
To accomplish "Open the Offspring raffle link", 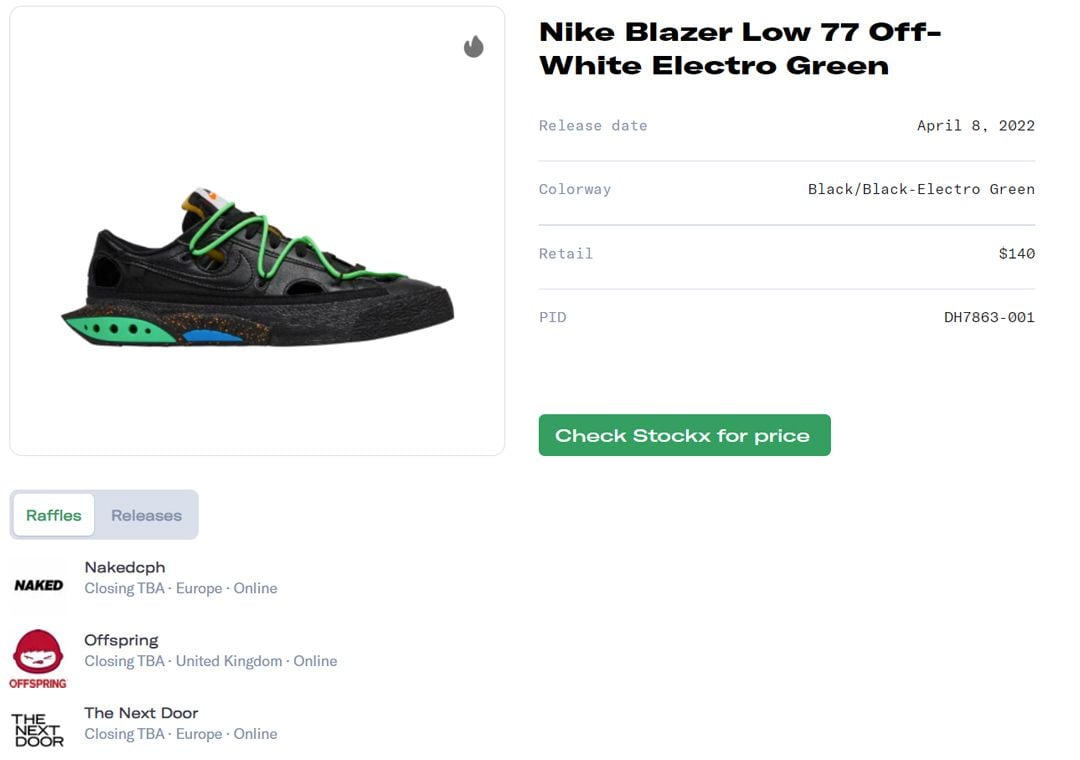I will point(121,640).
